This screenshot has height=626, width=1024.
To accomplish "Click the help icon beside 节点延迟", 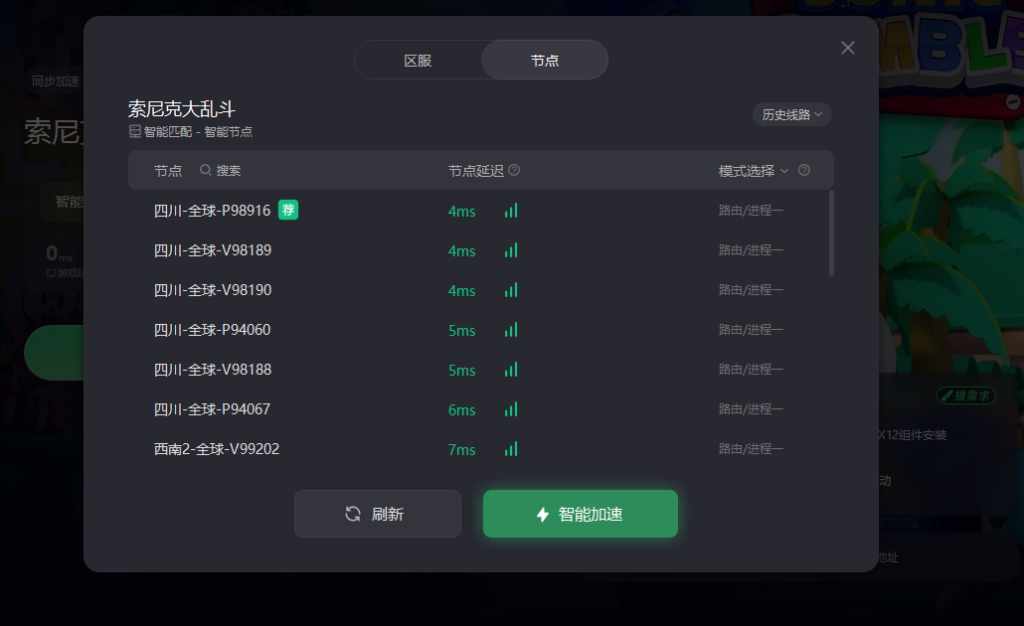I will tap(514, 170).
